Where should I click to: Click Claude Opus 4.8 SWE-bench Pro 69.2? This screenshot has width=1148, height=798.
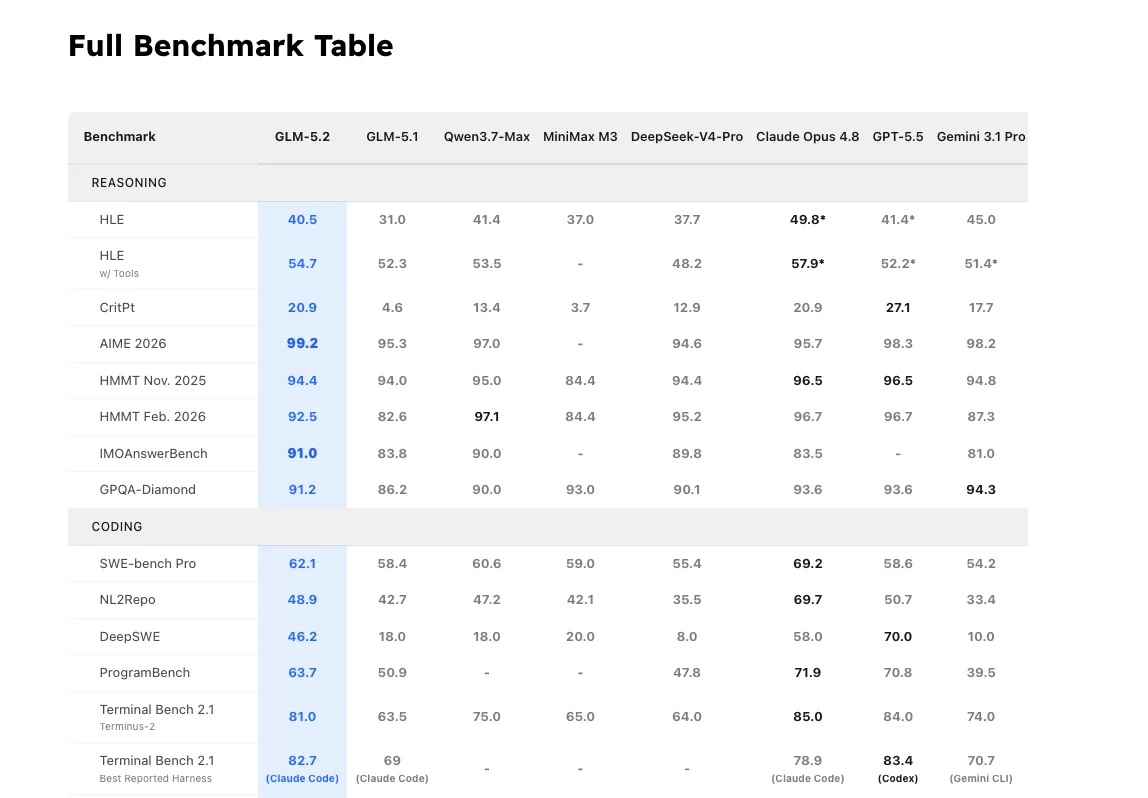click(808, 564)
